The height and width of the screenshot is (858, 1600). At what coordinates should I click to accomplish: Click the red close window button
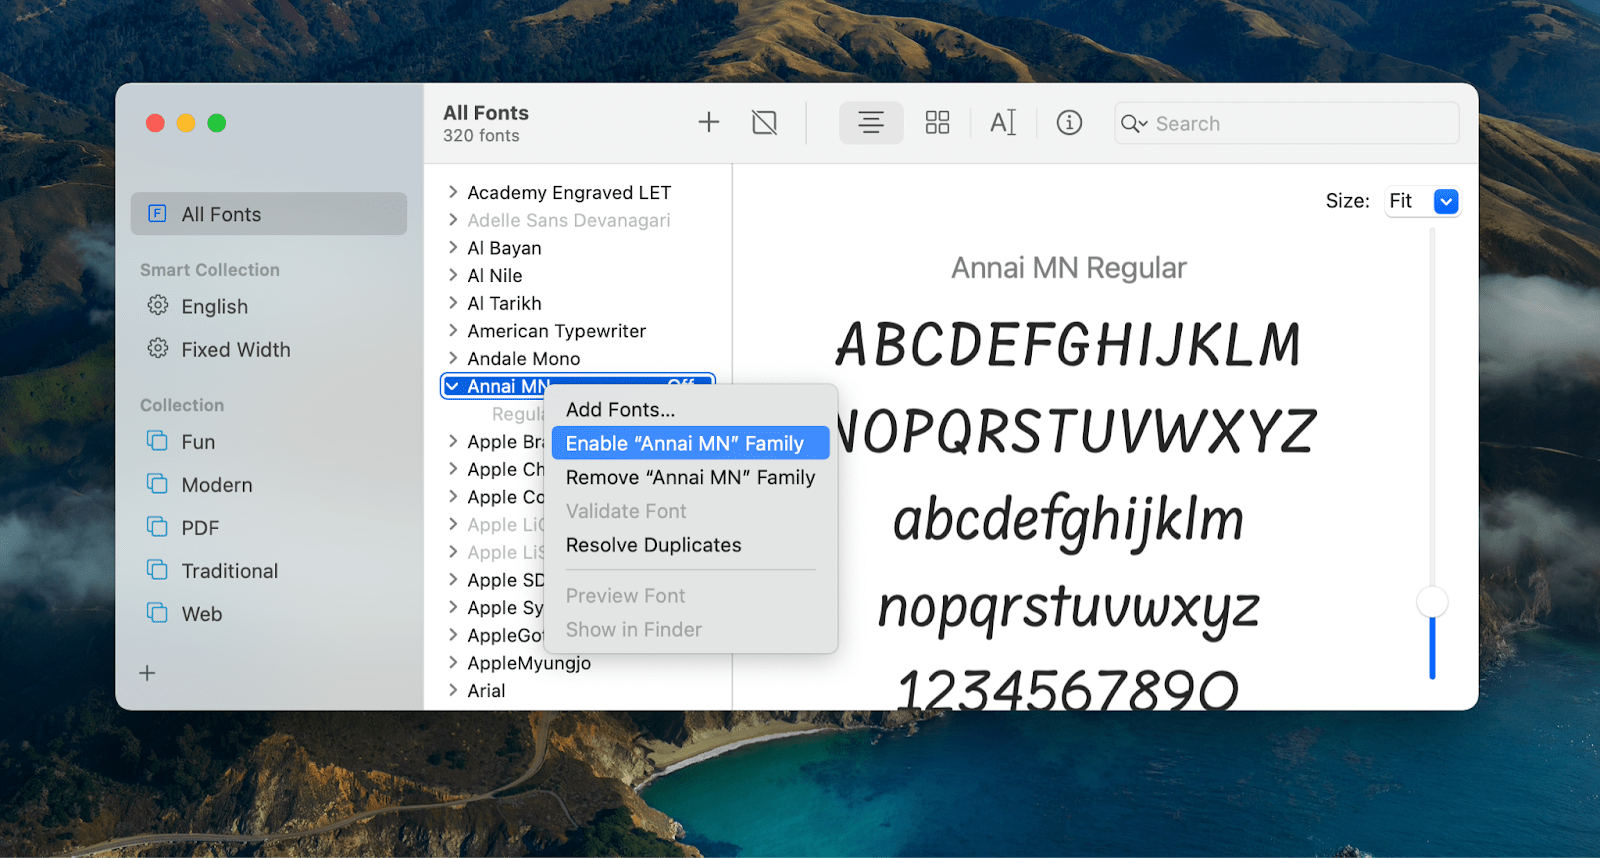tap(155, 123)
